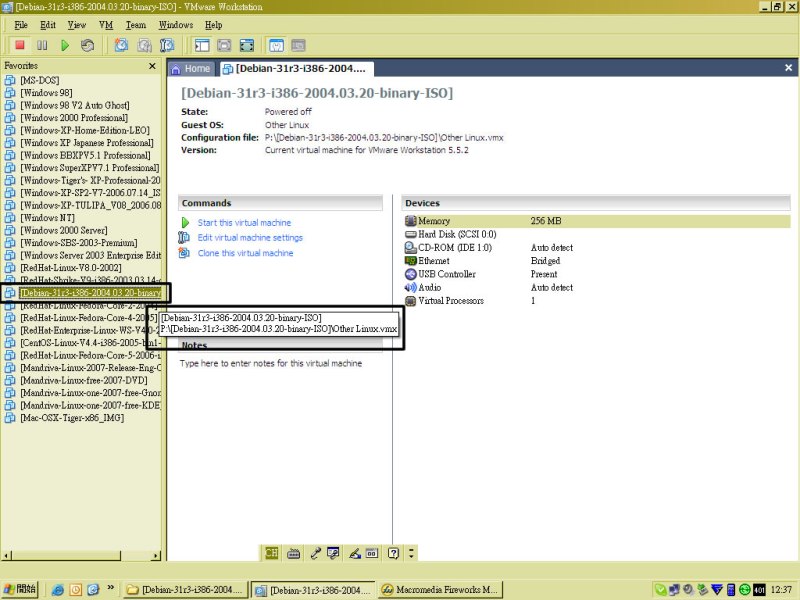Image resolution: width=800 pixels, height=600 pixels.
Task: Select [RedHat-Linux-V8.0-2002] favorite
Action: coord(70,267)
